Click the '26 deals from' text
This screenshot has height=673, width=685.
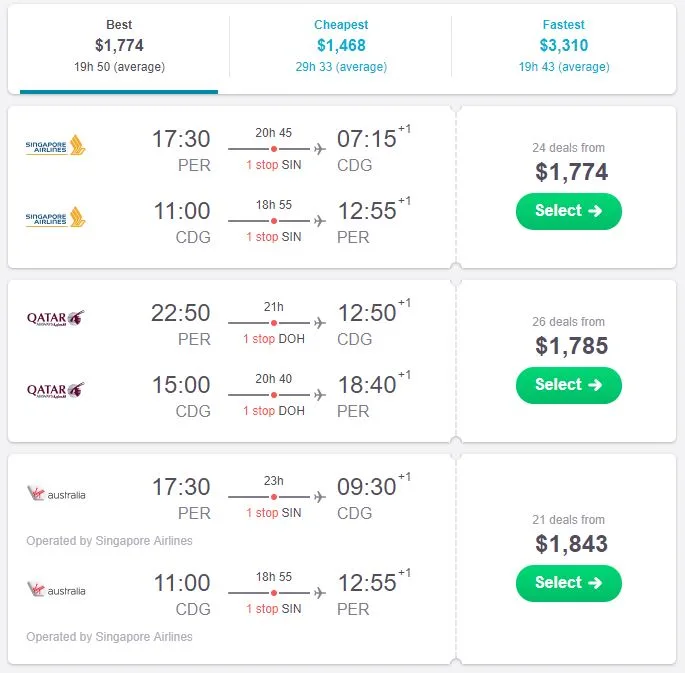tap(568, 322)
